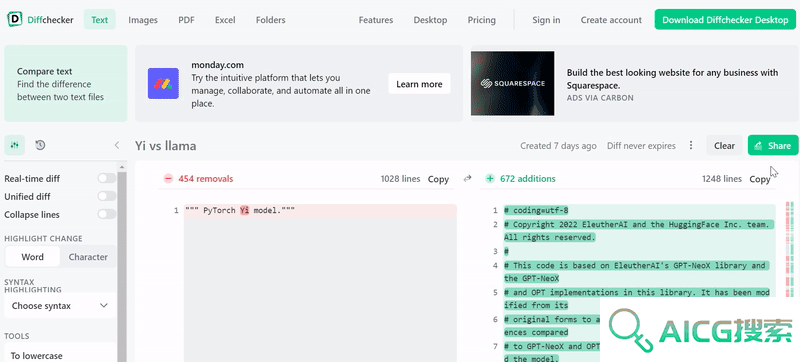The height and width of the screenshot is (362, 800).
Task: Turn on the Unified diff toggle
Action: pos(107,196)
